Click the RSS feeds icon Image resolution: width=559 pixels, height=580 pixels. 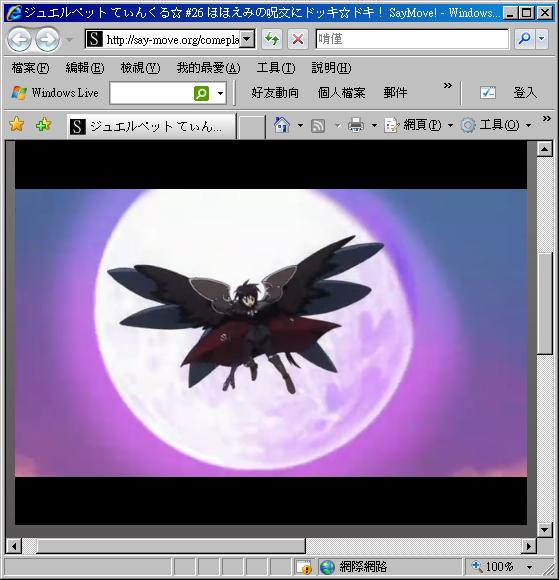(x=318, y=126)
